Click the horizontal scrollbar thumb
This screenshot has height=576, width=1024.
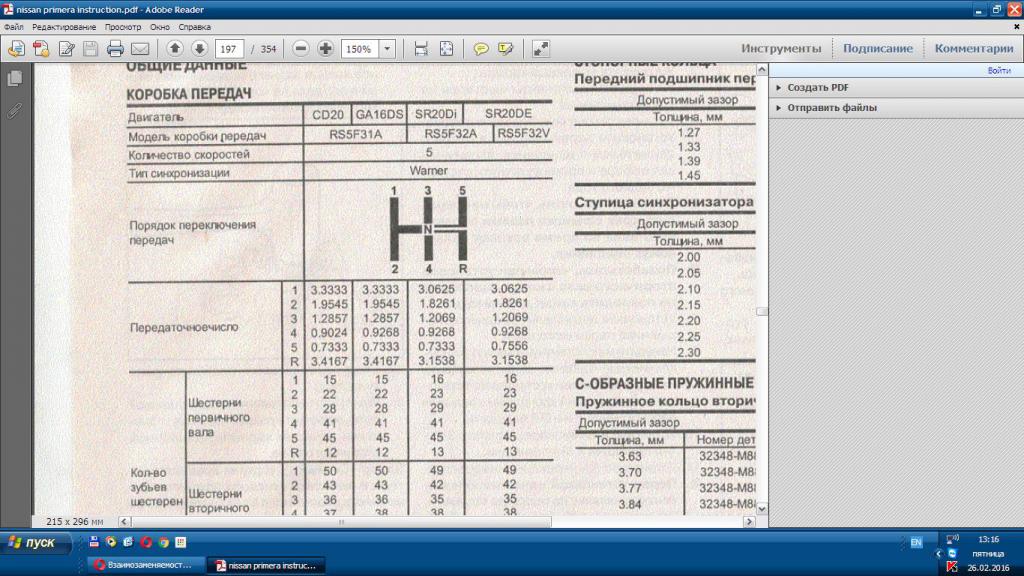pyautogui.click(x=341, y=521)
